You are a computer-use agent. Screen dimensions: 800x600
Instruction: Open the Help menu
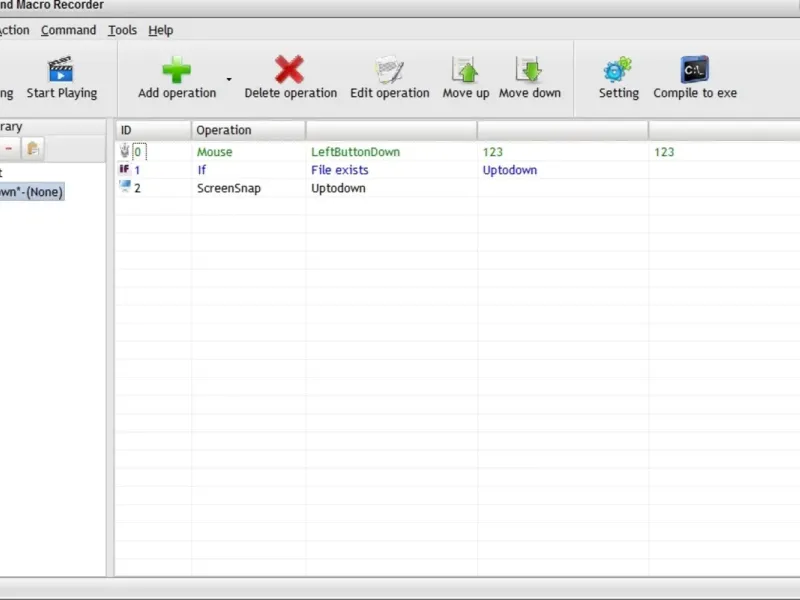[x=161, y=30]
